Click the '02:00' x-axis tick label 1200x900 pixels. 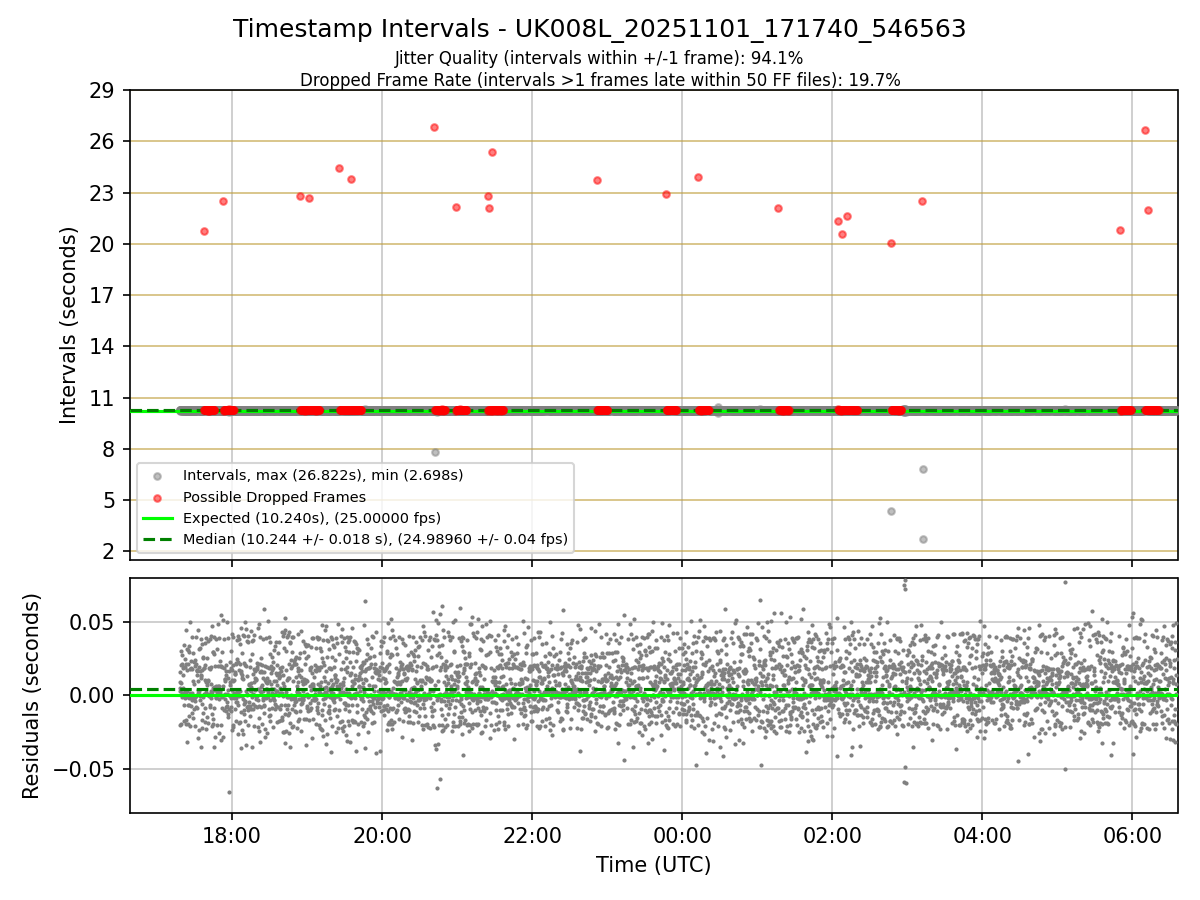[x=832, y=836]
